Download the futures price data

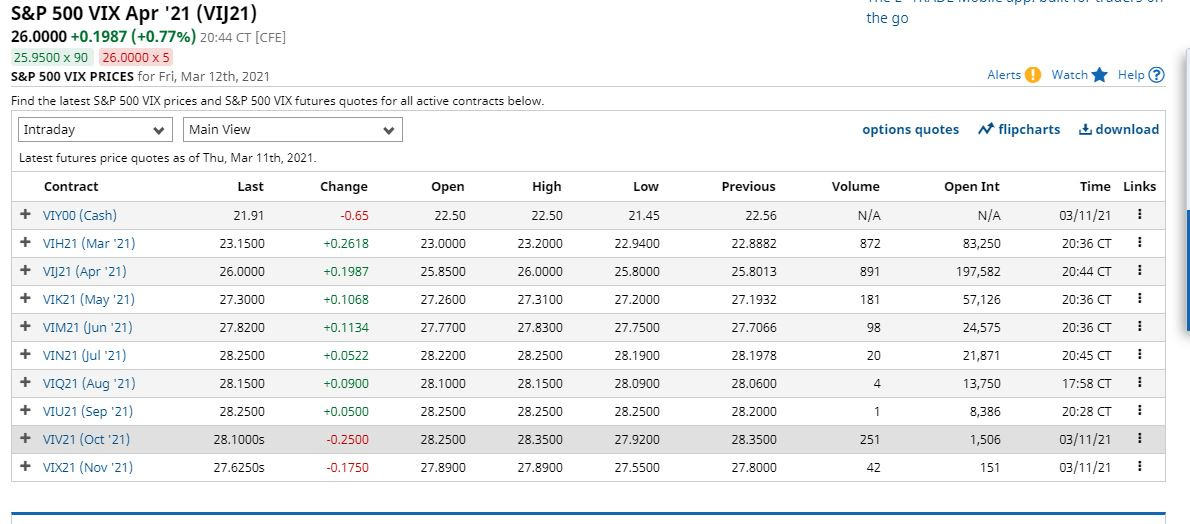click(1119, 130)
